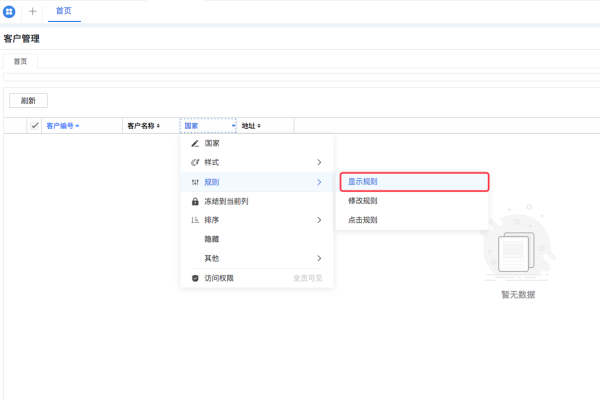Sort by 客户编号 column header
Screen dimensions: 600x400
coord(60,126)
